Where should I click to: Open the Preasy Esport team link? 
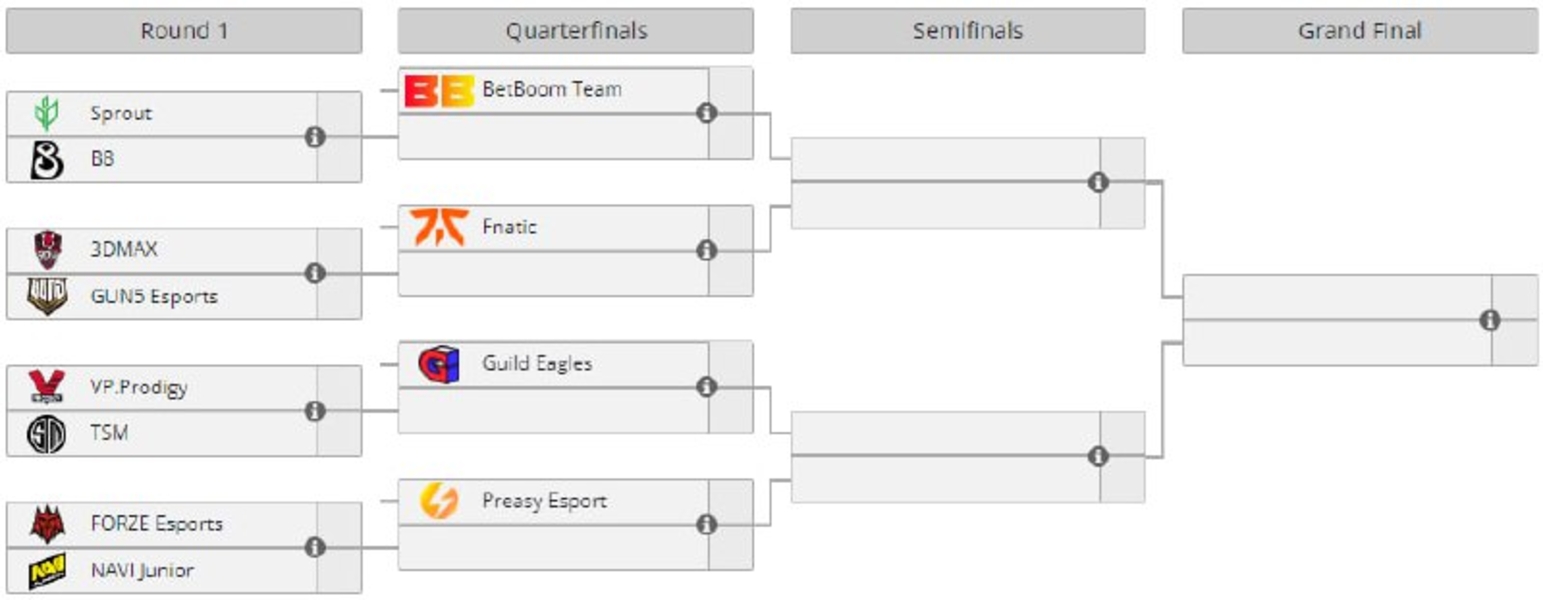[x=544, y=500]
